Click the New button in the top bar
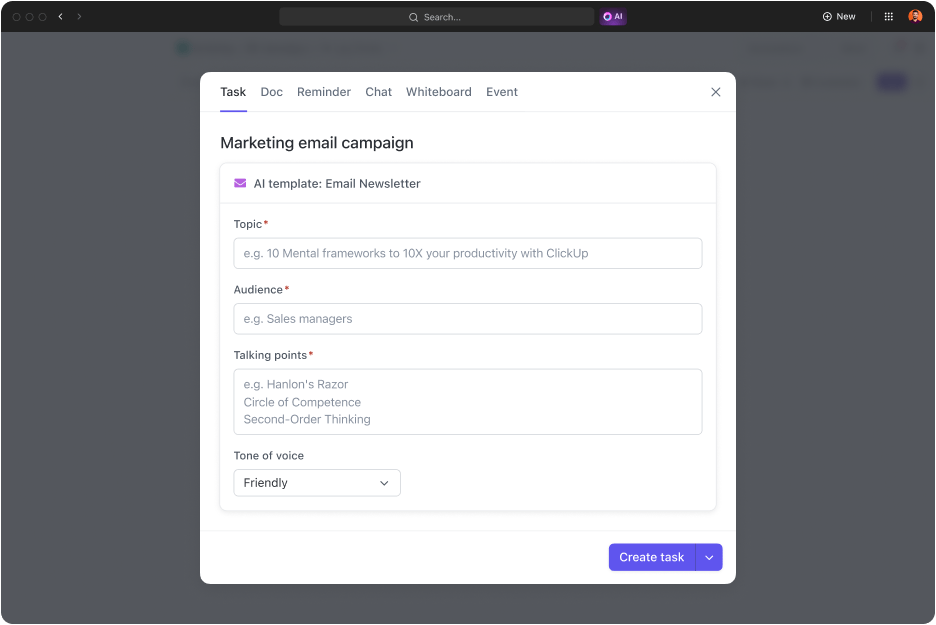This screenshot has width=936, height=625. point(839,17)
